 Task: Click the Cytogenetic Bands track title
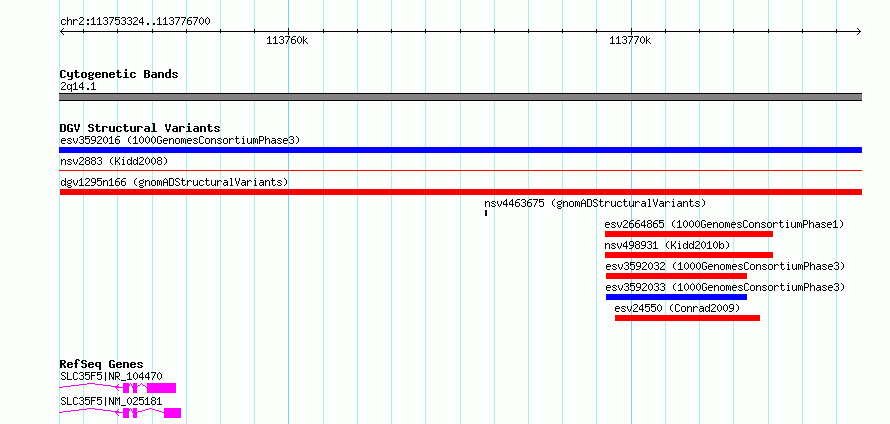coord(119,74)
